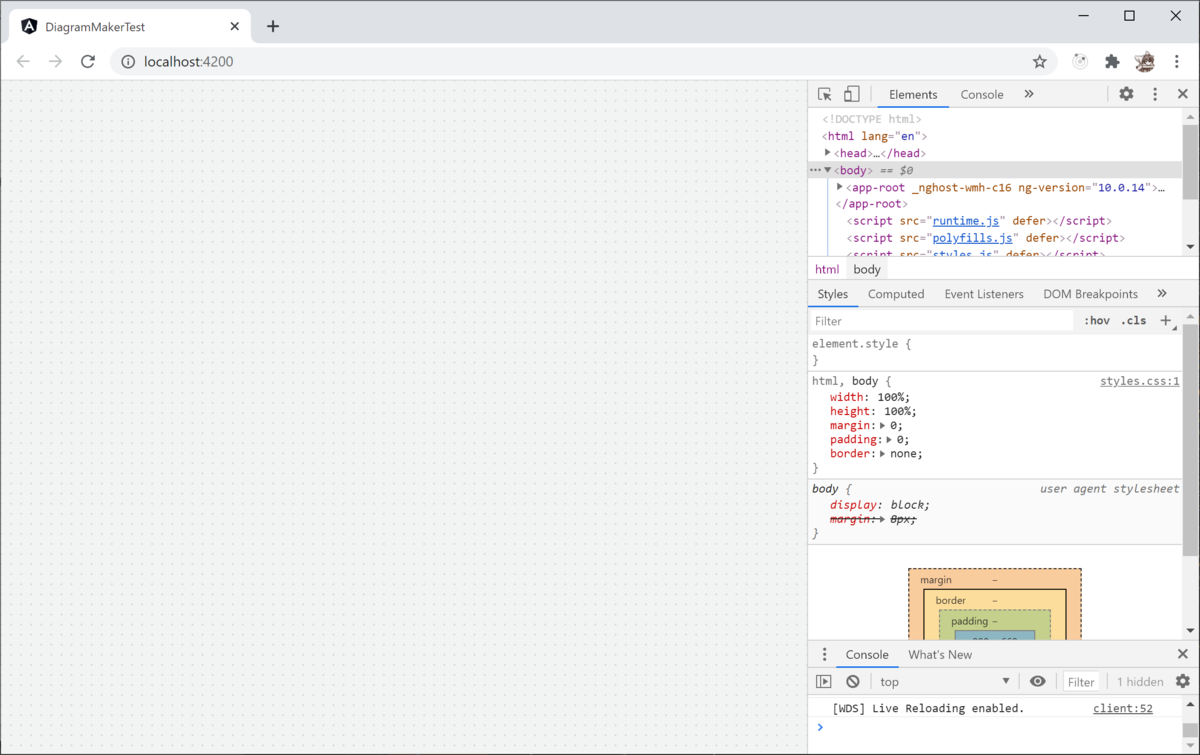Open the Extensions puzzle icon

point(1112,62)
